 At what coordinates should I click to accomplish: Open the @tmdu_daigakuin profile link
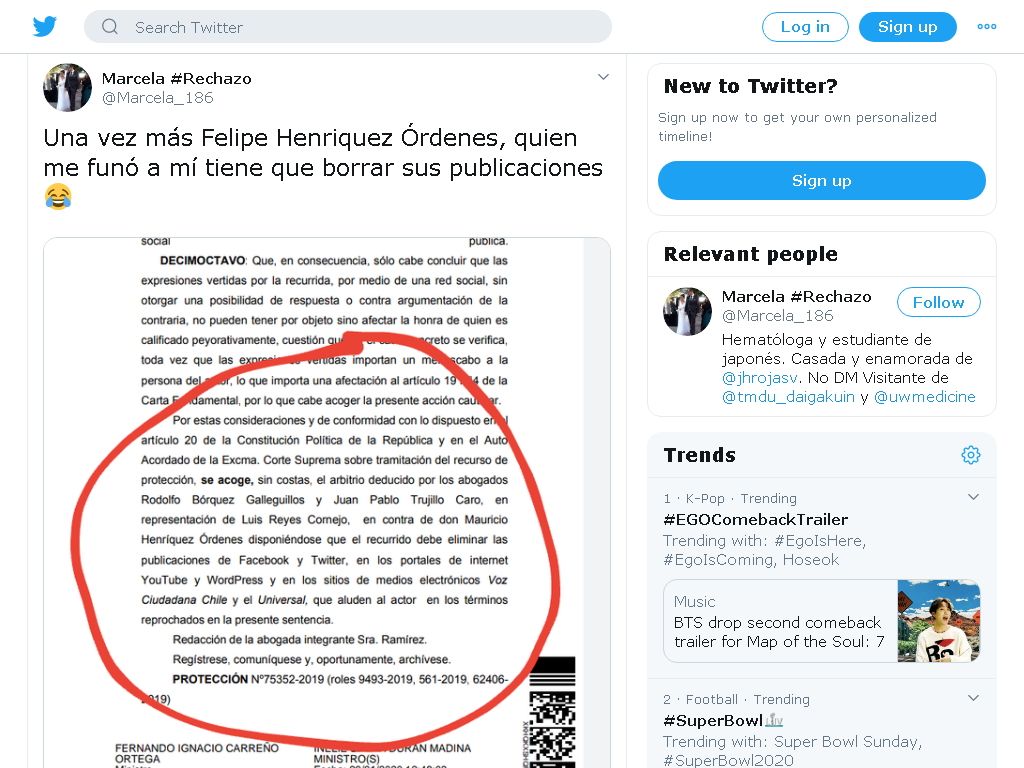(x=788, y=396)
